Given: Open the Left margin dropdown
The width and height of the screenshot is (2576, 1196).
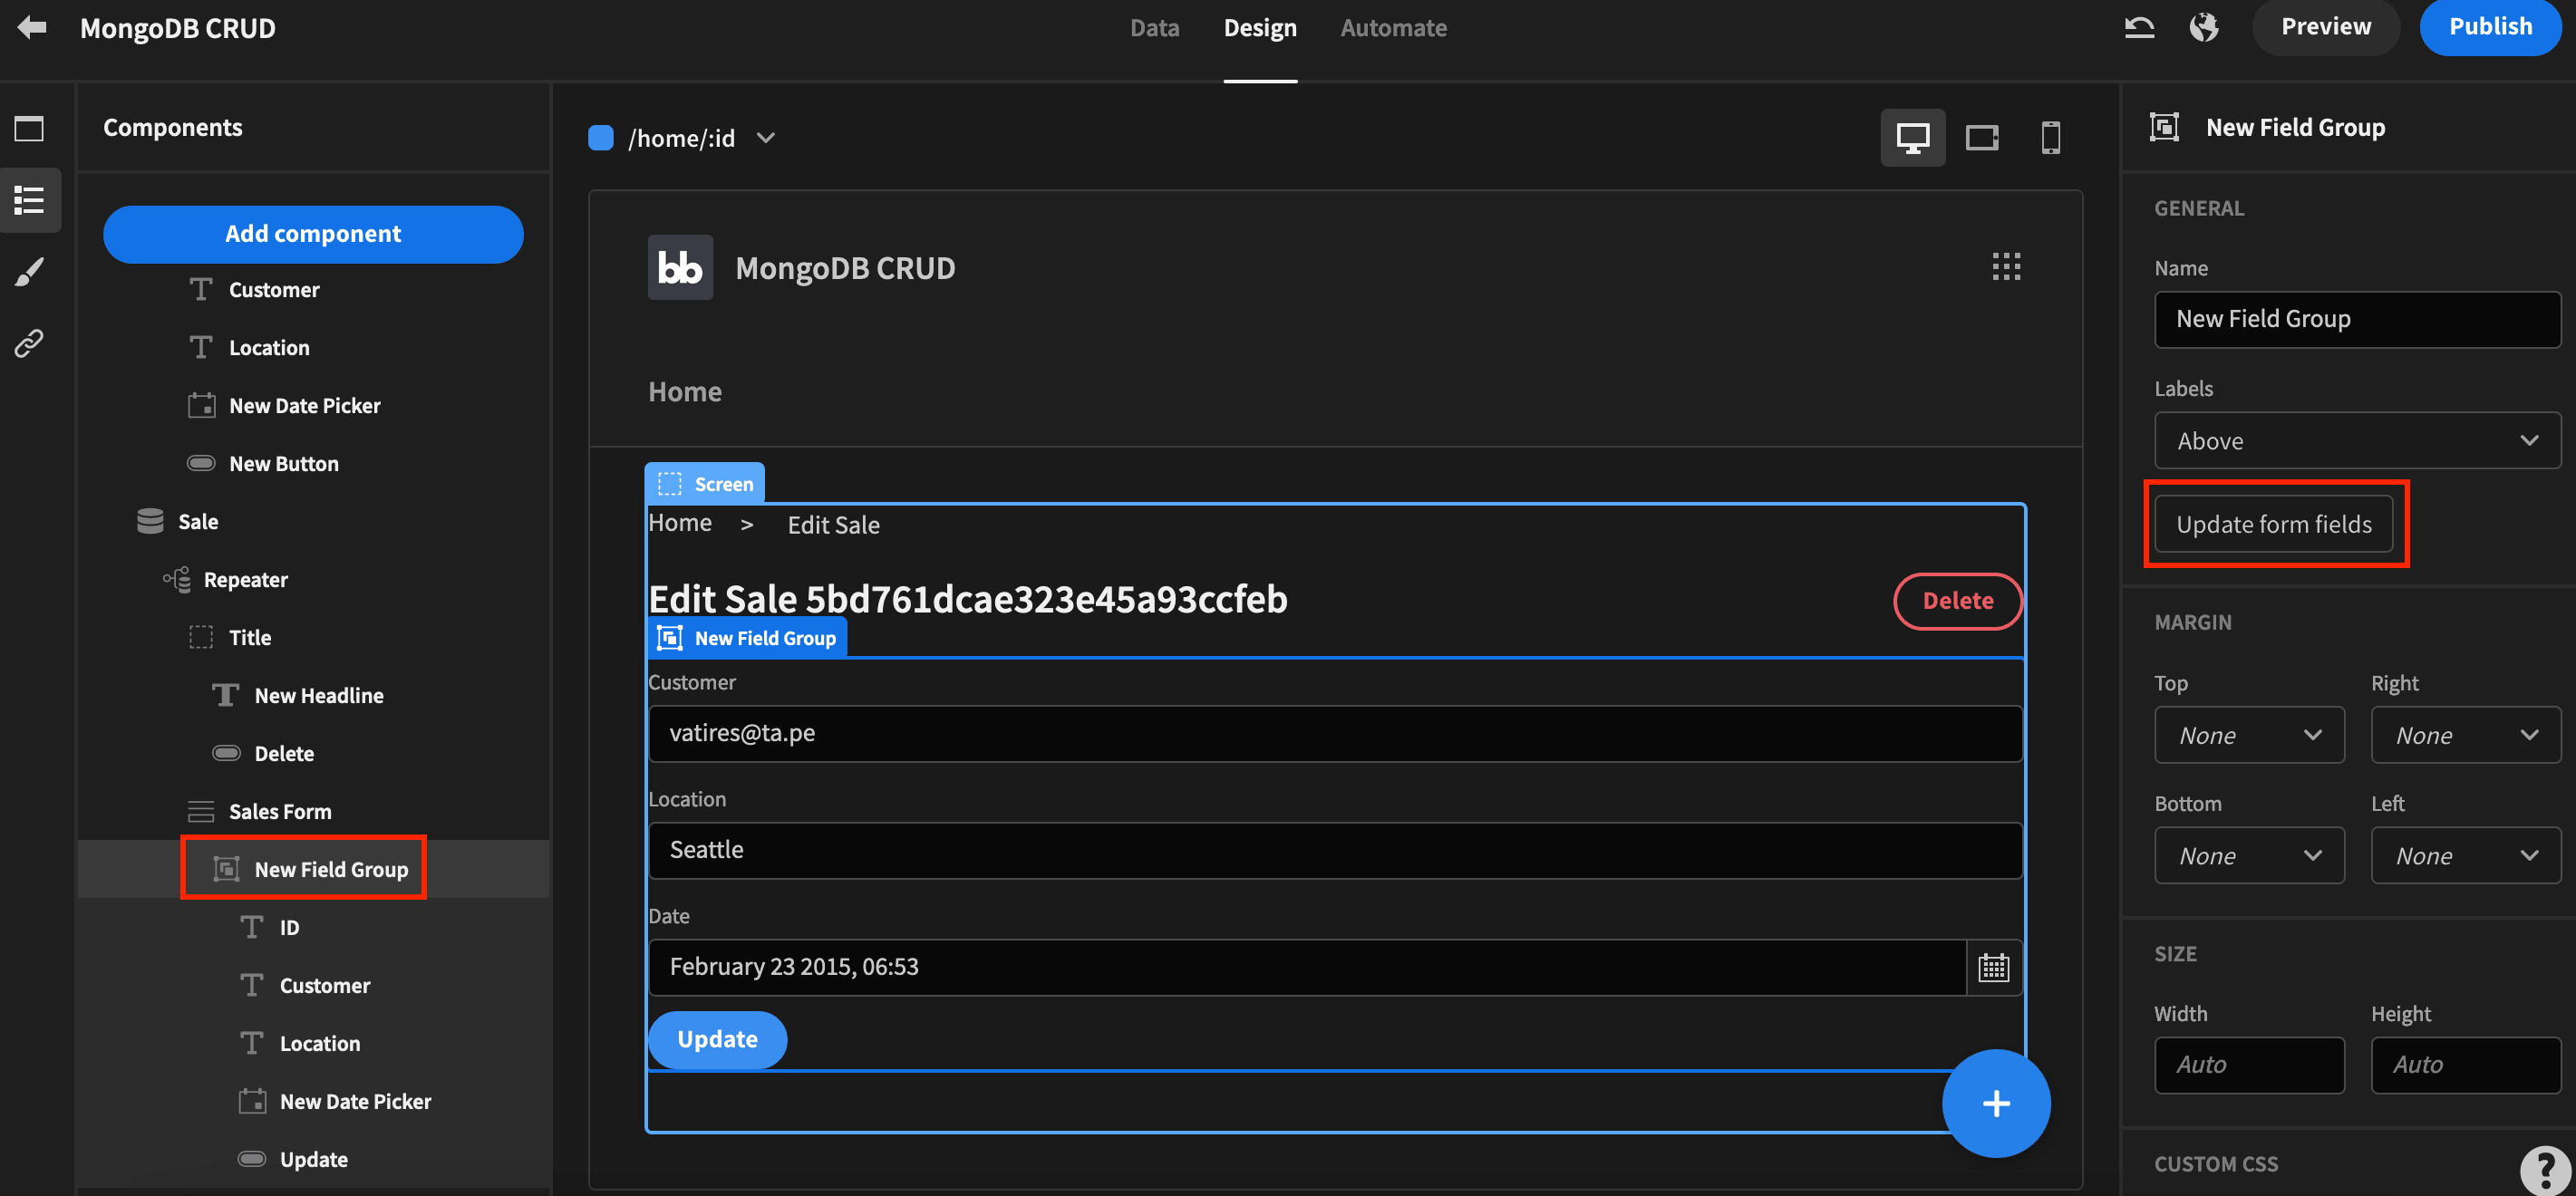Looking at the screenshot, I should coord(2465,855).
